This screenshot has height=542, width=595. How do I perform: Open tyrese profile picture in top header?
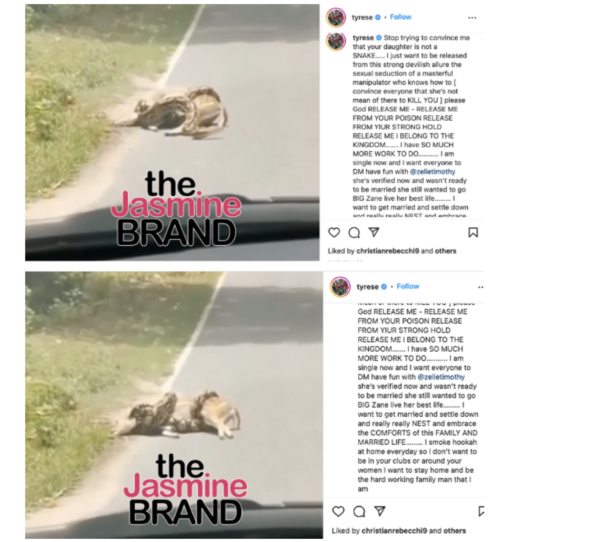(336, 17)
